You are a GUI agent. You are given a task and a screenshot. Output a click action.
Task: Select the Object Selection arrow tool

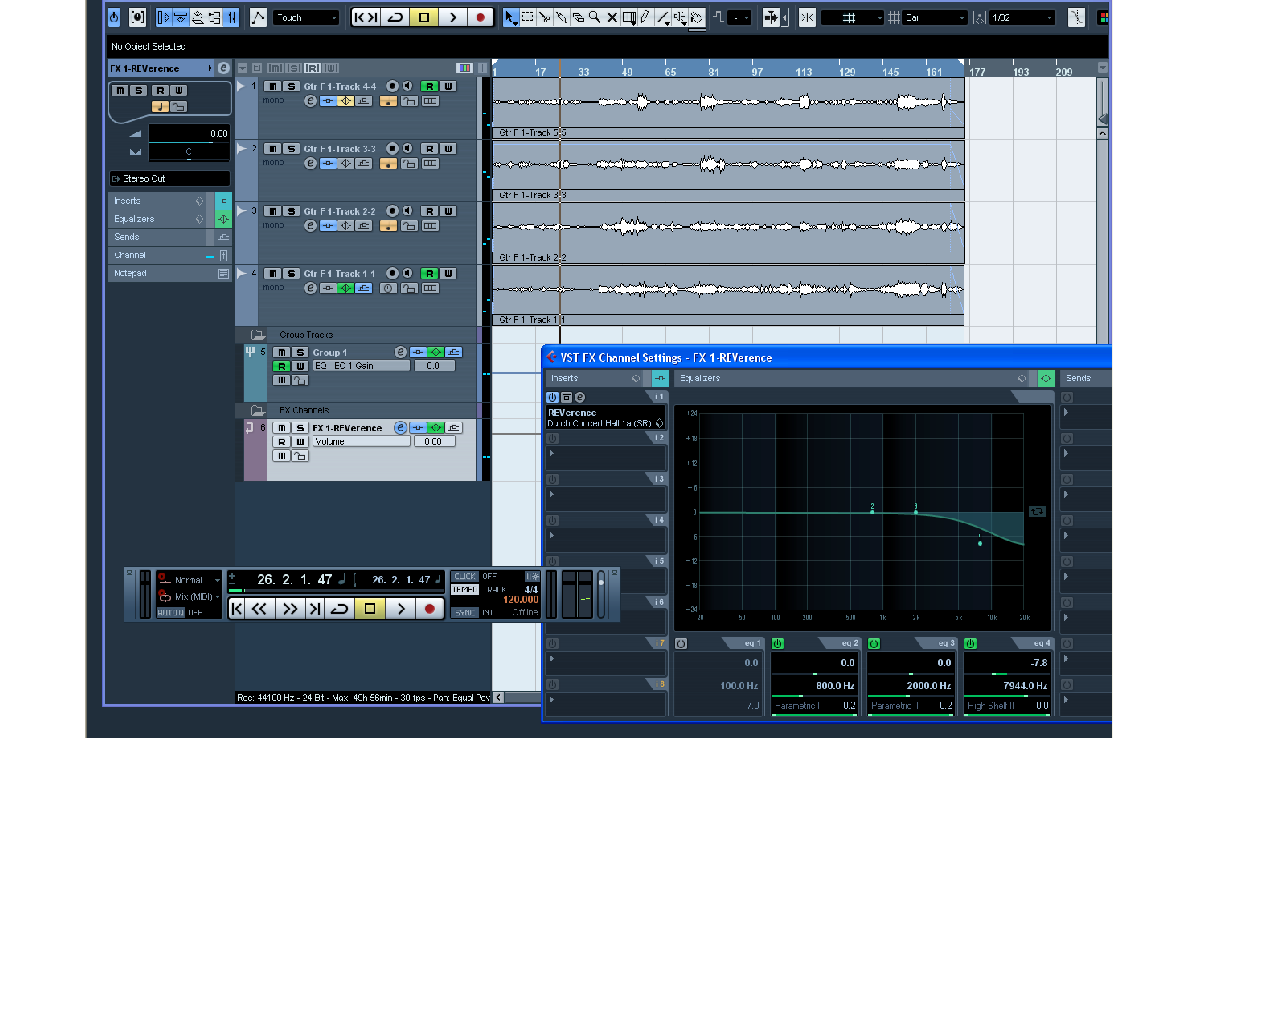[x=510, y=17]
